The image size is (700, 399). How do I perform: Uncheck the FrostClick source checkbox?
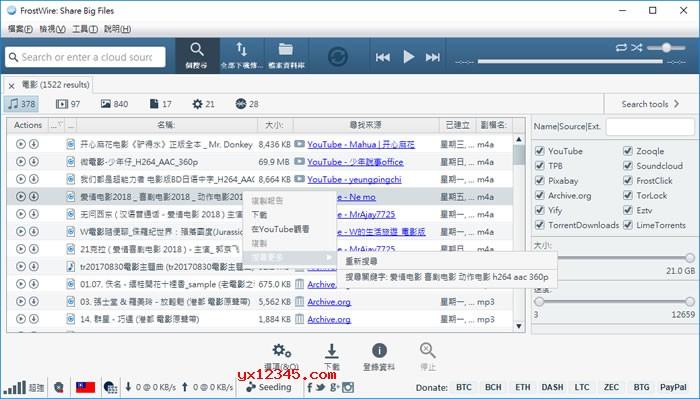coord(628,180)
